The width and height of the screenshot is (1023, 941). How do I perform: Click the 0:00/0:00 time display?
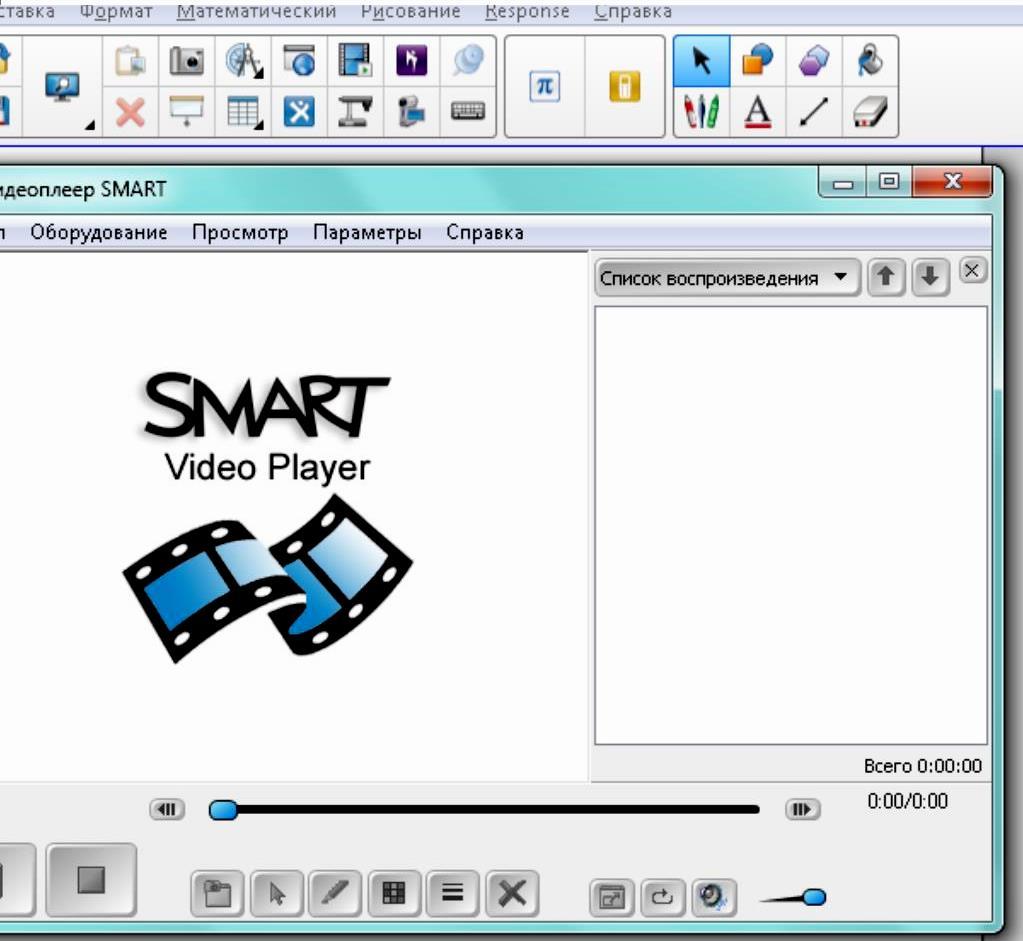pyautogui.click(x=907, y=801)
